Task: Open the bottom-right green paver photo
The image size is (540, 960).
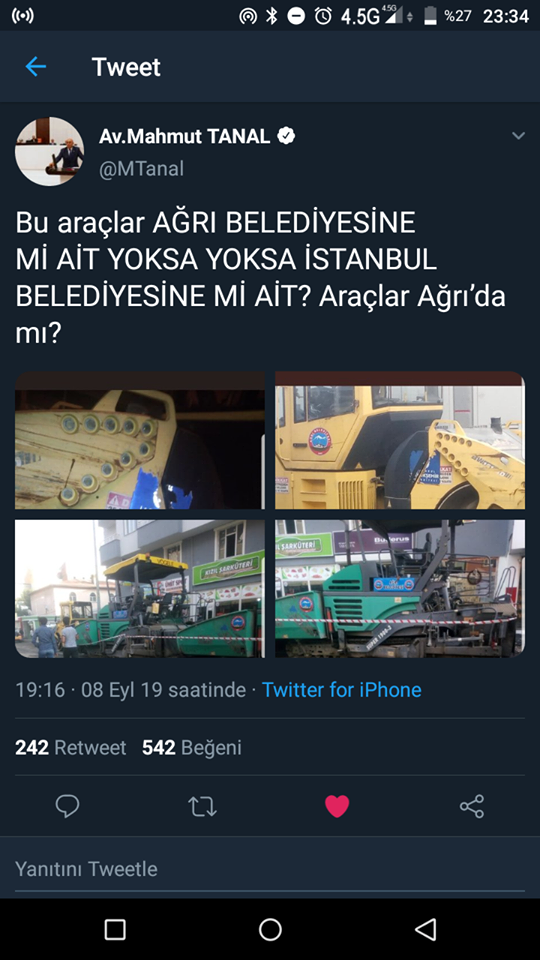Action: pos(400,588)
